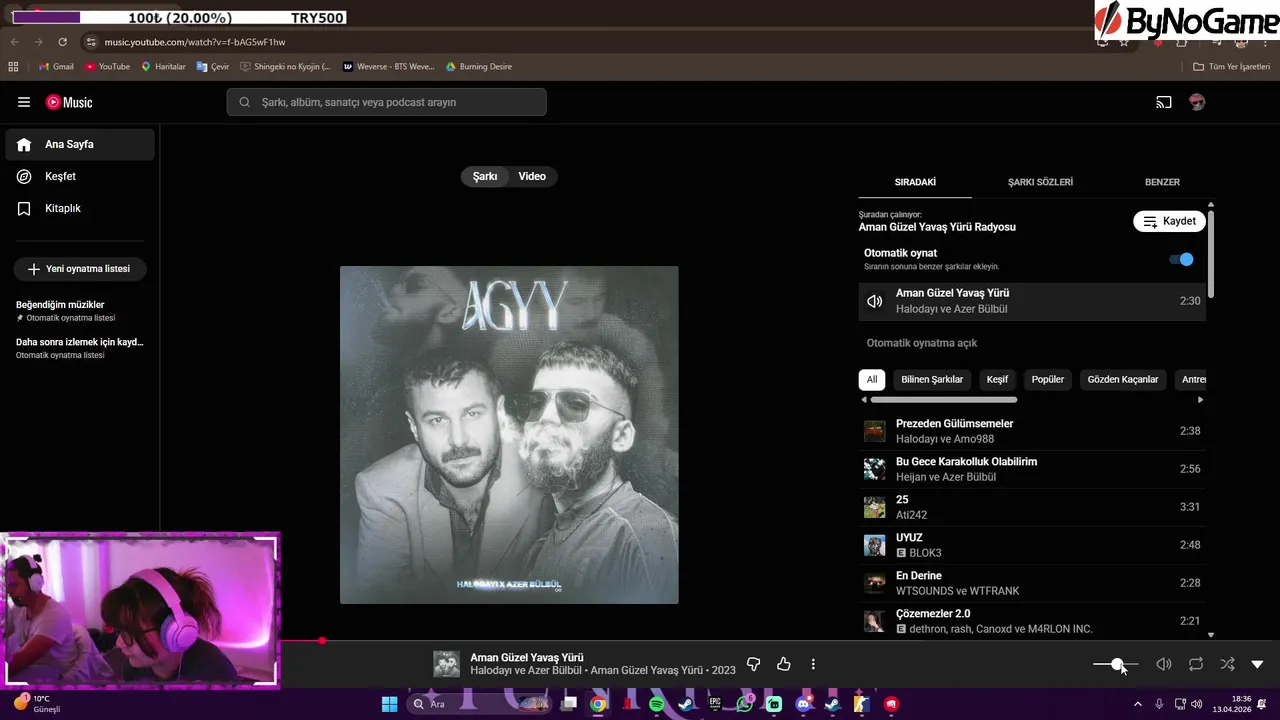The height and width of the screenshot is (720, 1280).
Task: Mute using the speaker volume icon
Action: [1164, 664]
